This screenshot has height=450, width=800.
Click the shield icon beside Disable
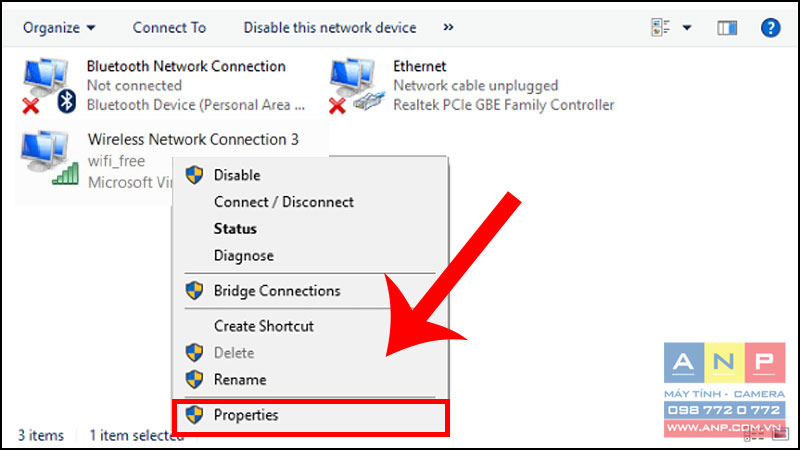[194, 175]
